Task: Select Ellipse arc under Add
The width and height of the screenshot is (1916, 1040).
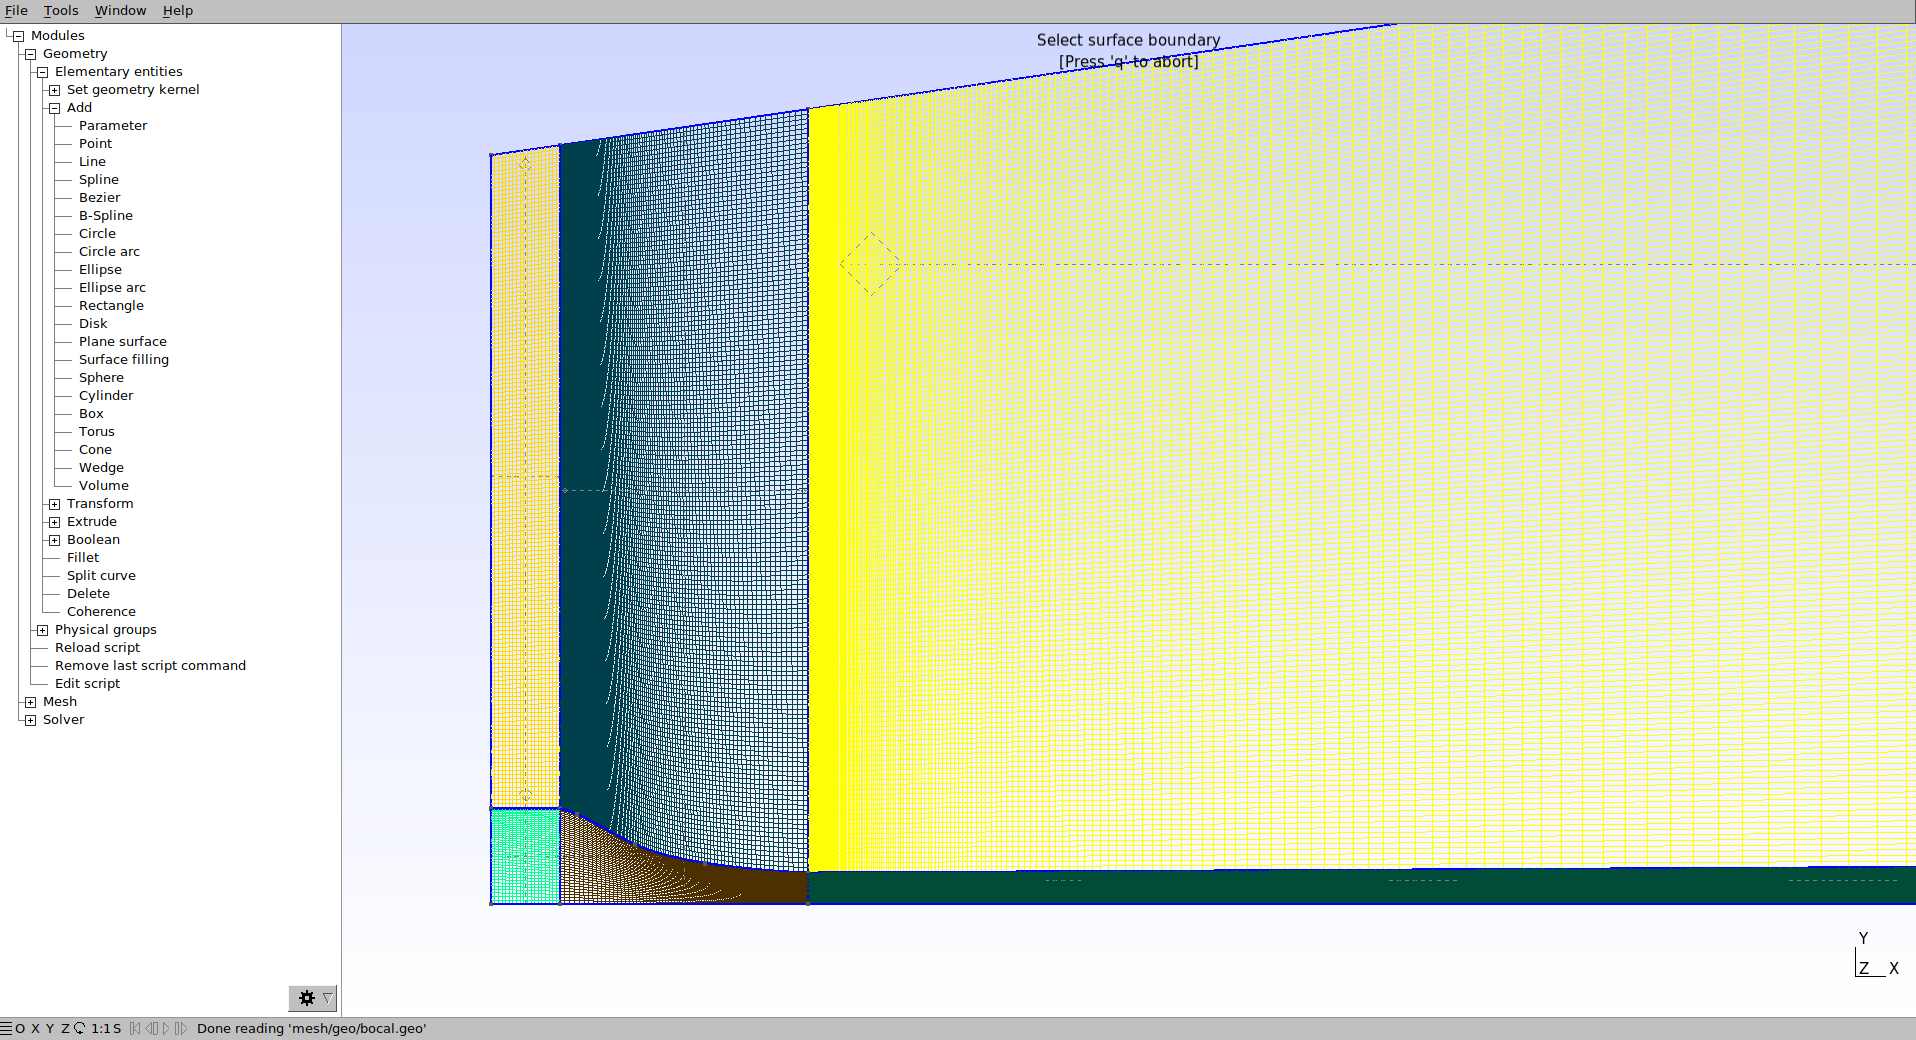Action: [x=112, y=288]
